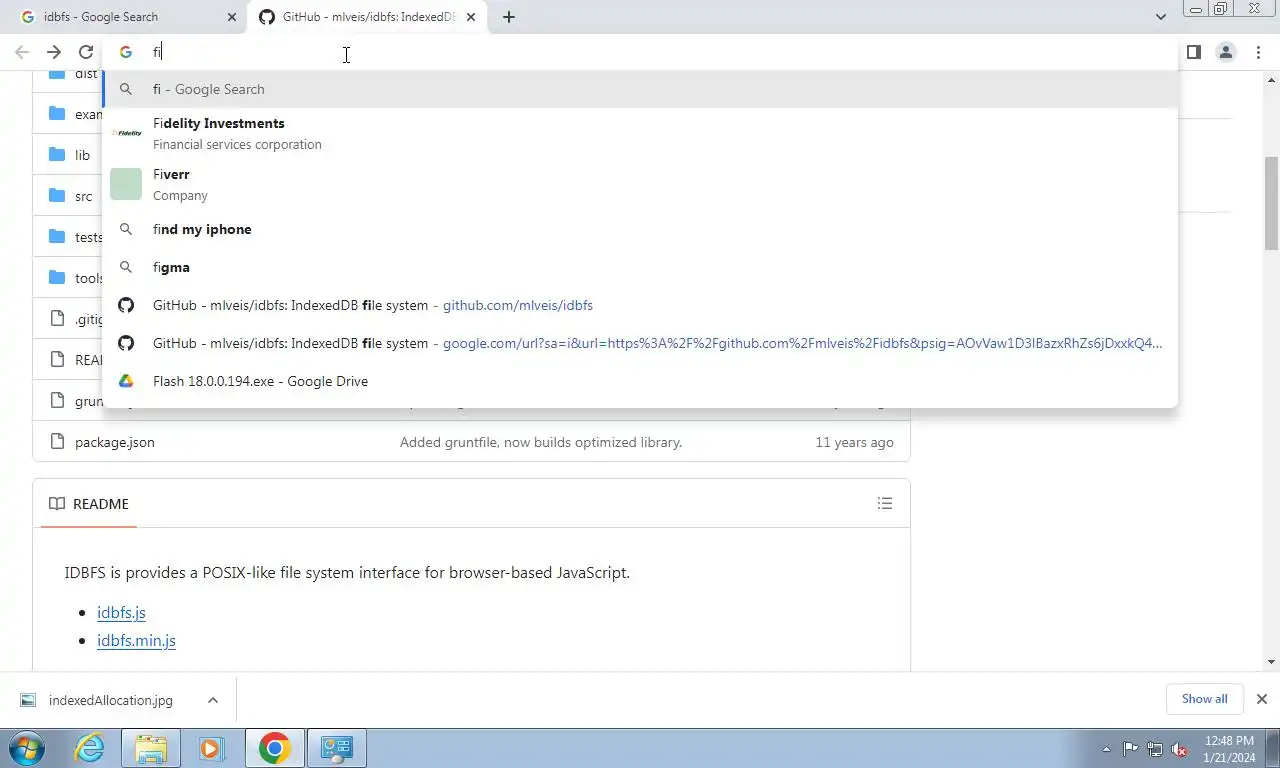
Task: Click the network tray icon
Action: coord(1155,749)
